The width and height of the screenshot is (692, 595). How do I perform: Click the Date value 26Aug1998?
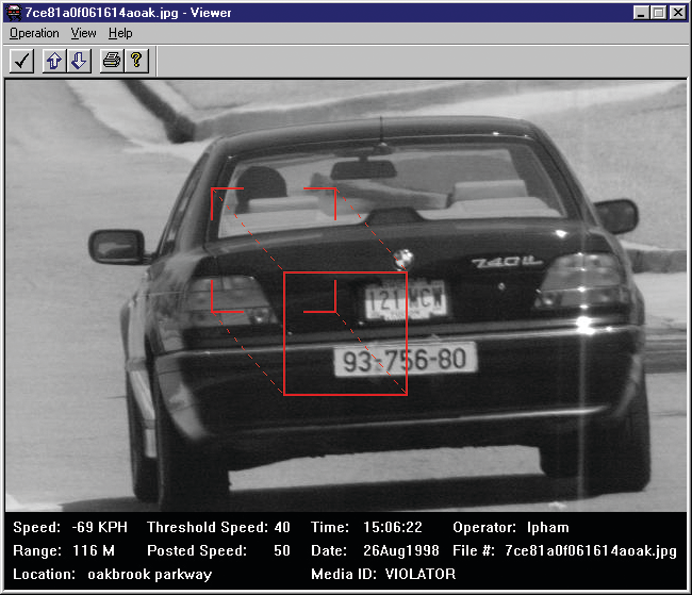(401, 550)
